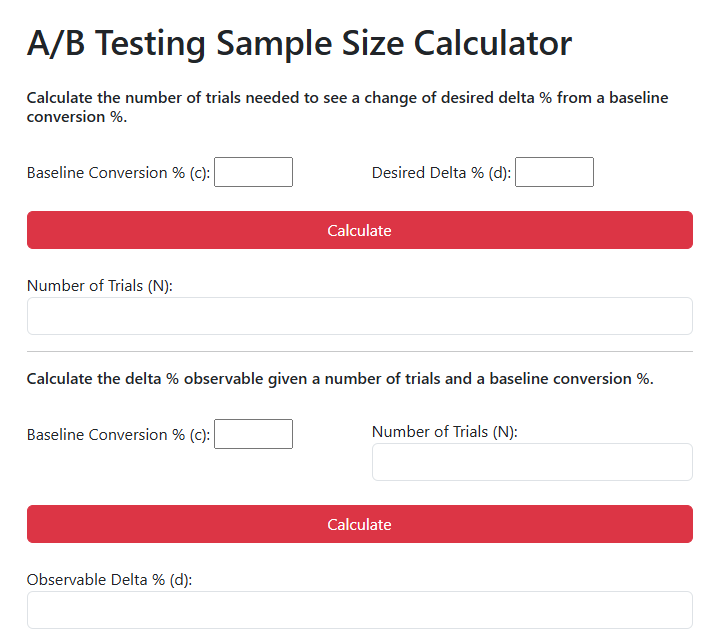Click the 'Desired Delta % (d):' label
Image resolution: width=720 pixels, height=640 pixels.
[441, 173]
